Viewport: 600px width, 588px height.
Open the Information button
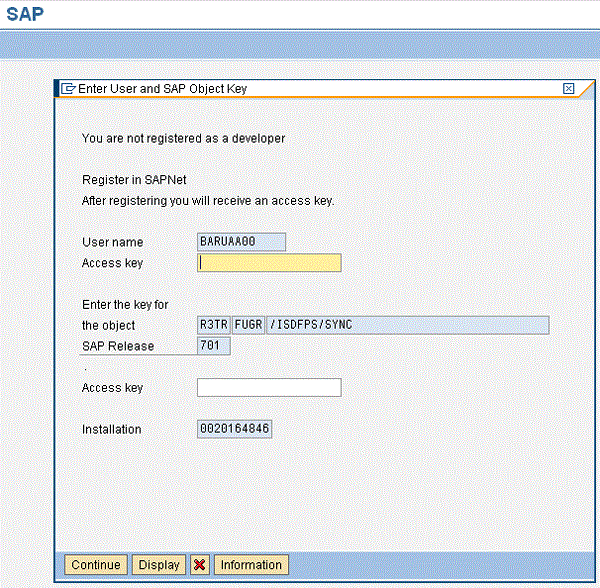(251, 565)
